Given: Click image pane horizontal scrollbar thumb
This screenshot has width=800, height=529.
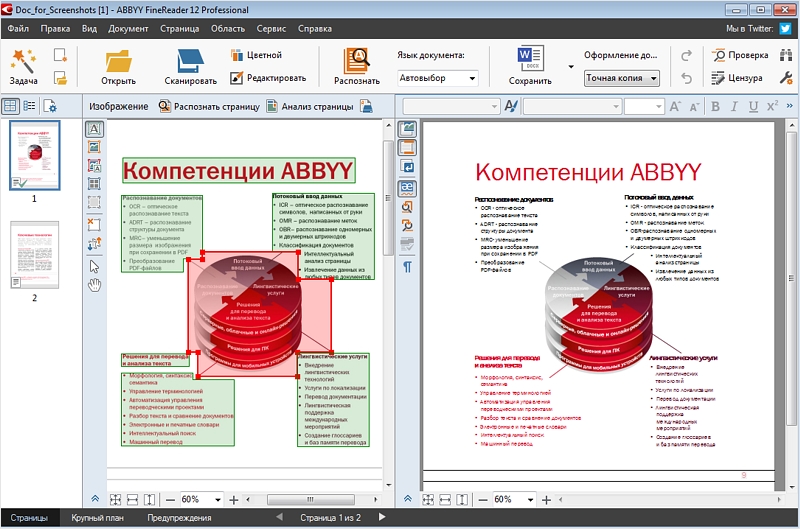Looking at the screenshot, I should pos(310,500).
